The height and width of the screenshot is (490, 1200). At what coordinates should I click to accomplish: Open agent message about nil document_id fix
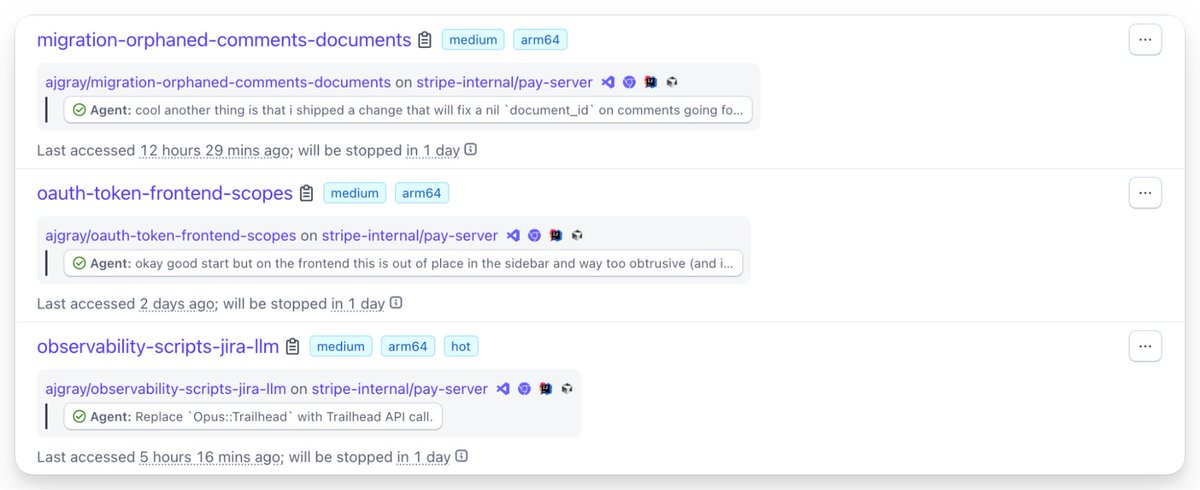pos(408,110)
